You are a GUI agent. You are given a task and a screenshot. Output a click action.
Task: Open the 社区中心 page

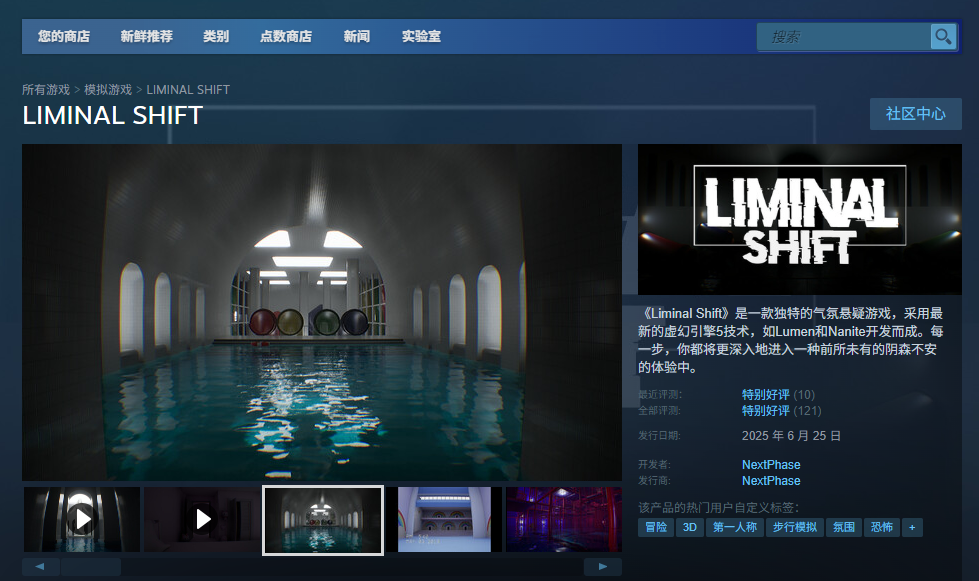coord(915,114)
